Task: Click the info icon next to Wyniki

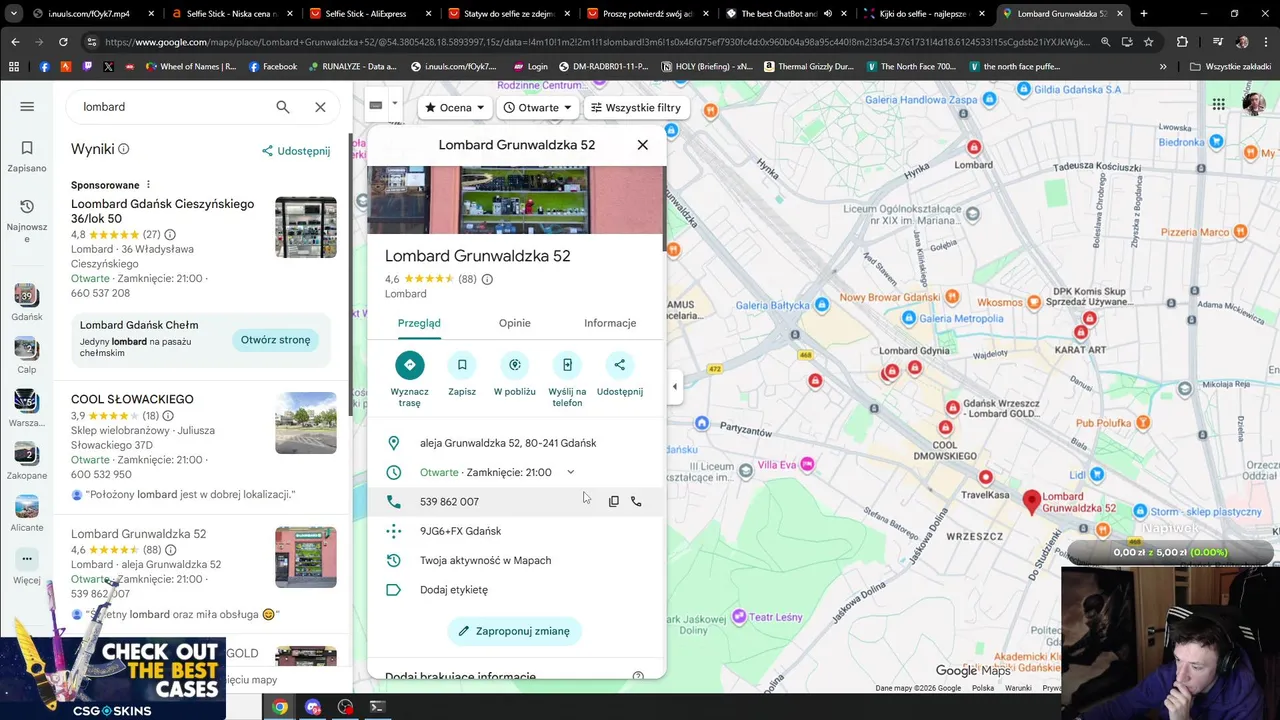Action: tap(124, 149)
